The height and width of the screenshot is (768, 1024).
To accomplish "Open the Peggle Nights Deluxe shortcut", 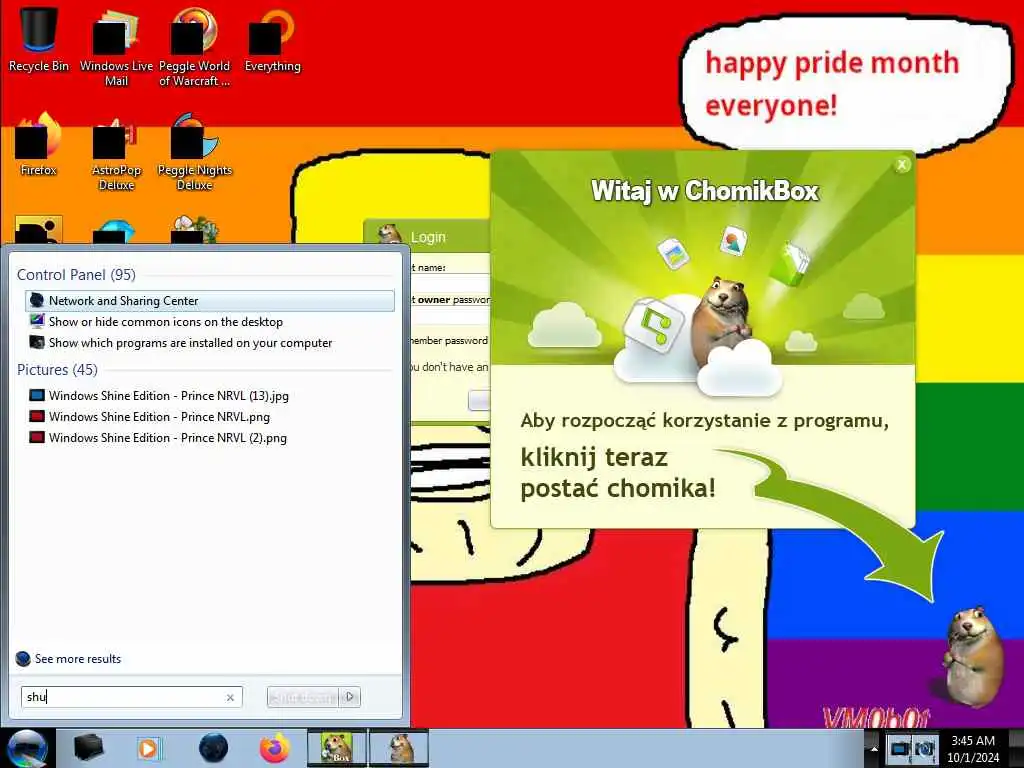I will tap(194, 152).
